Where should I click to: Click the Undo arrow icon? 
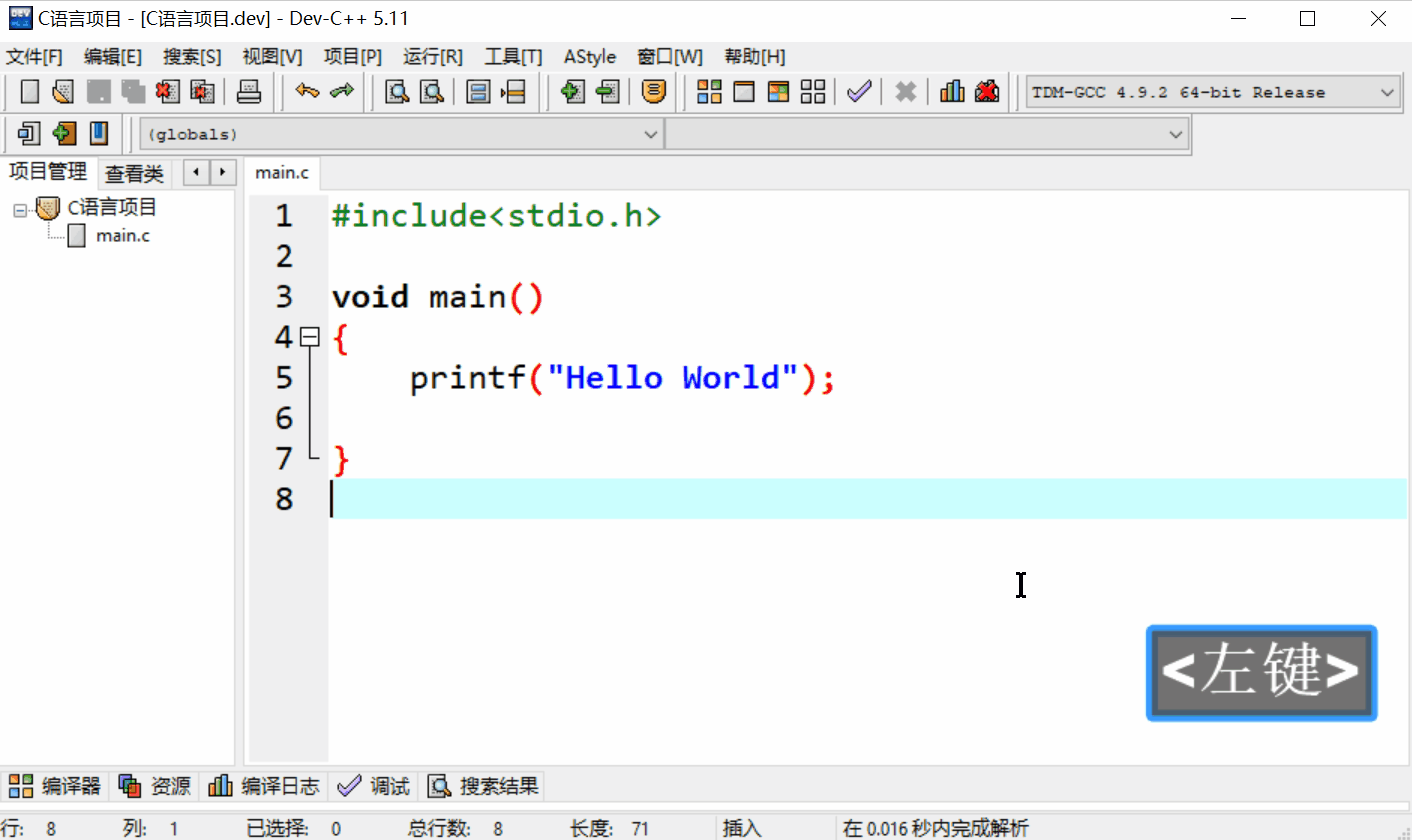pyautogui.click(x=307, y=92)
